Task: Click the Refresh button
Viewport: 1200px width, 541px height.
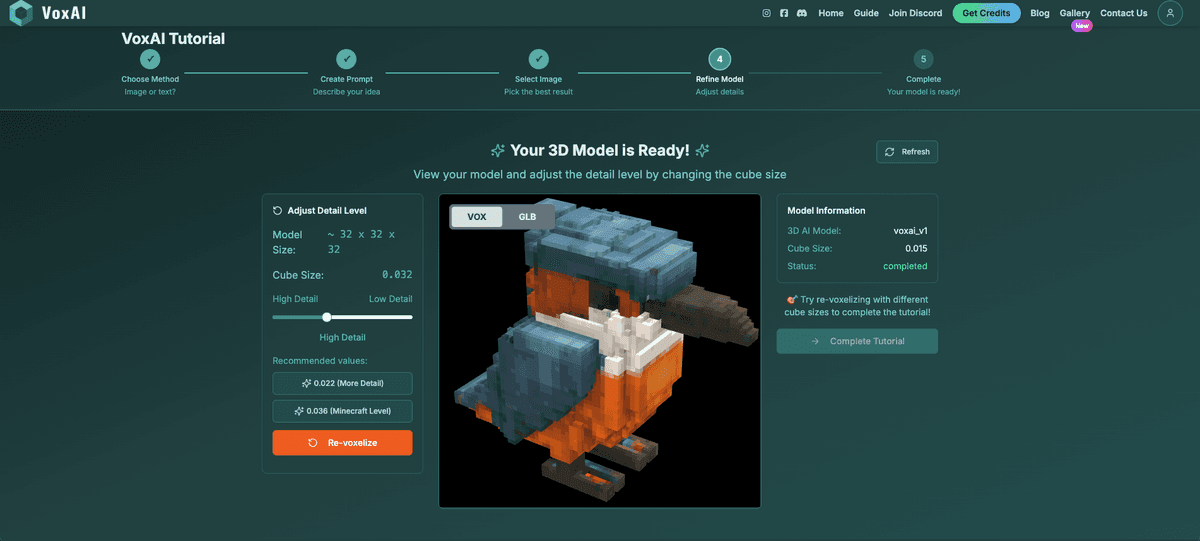Action: [x=907, y=152]
